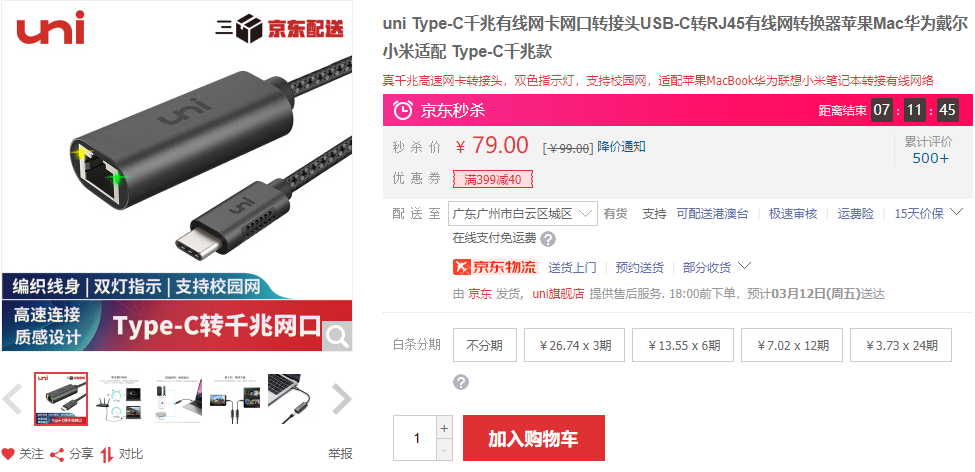Open the 广东广州市白云区城区 delivery address dropdown
Viewport: 975px width, 472px height.
click(522, 213)
